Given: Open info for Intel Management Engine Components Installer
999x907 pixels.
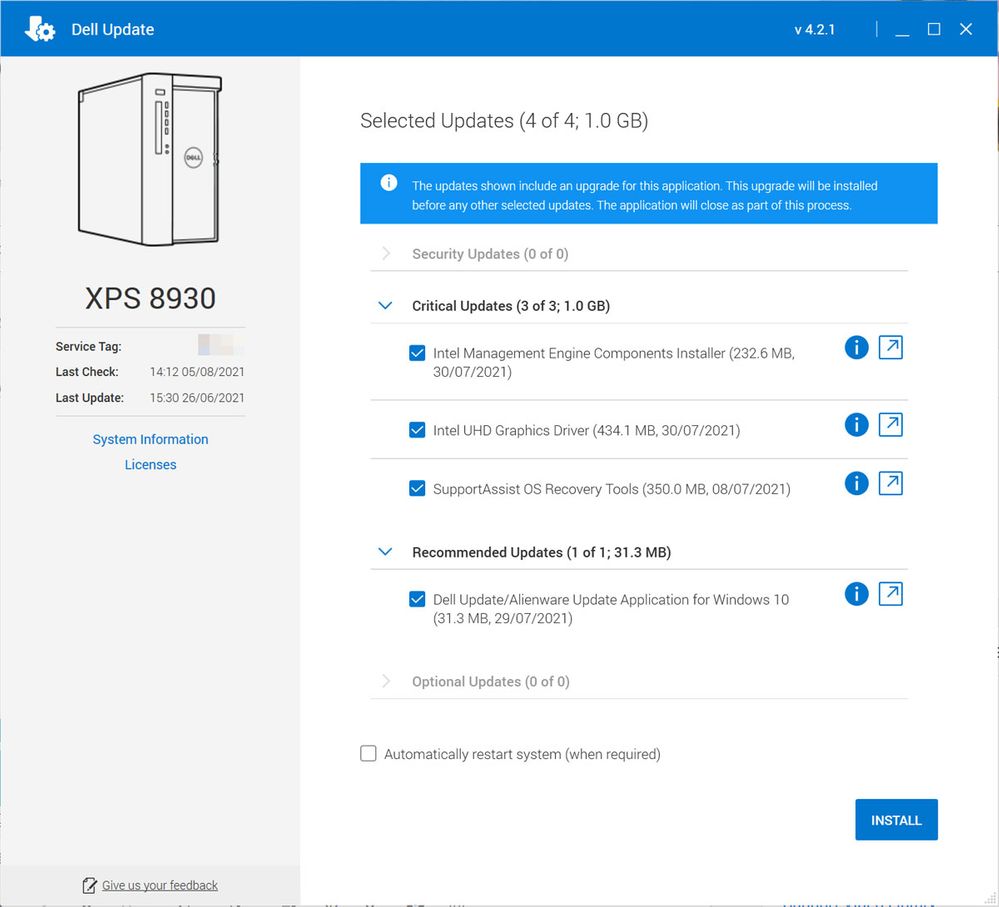Looking at the screenshot, I should coord(856,348).
